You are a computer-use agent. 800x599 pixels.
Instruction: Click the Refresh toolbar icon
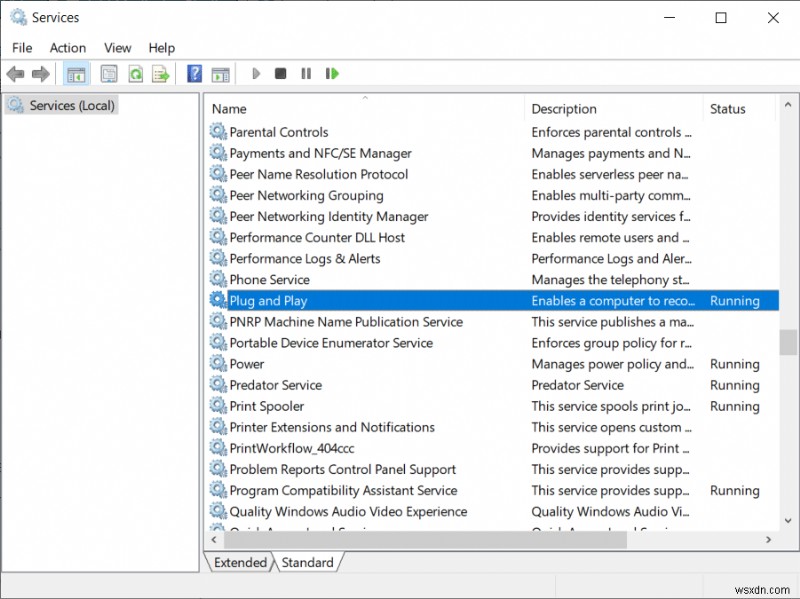[x=135, y=74]
